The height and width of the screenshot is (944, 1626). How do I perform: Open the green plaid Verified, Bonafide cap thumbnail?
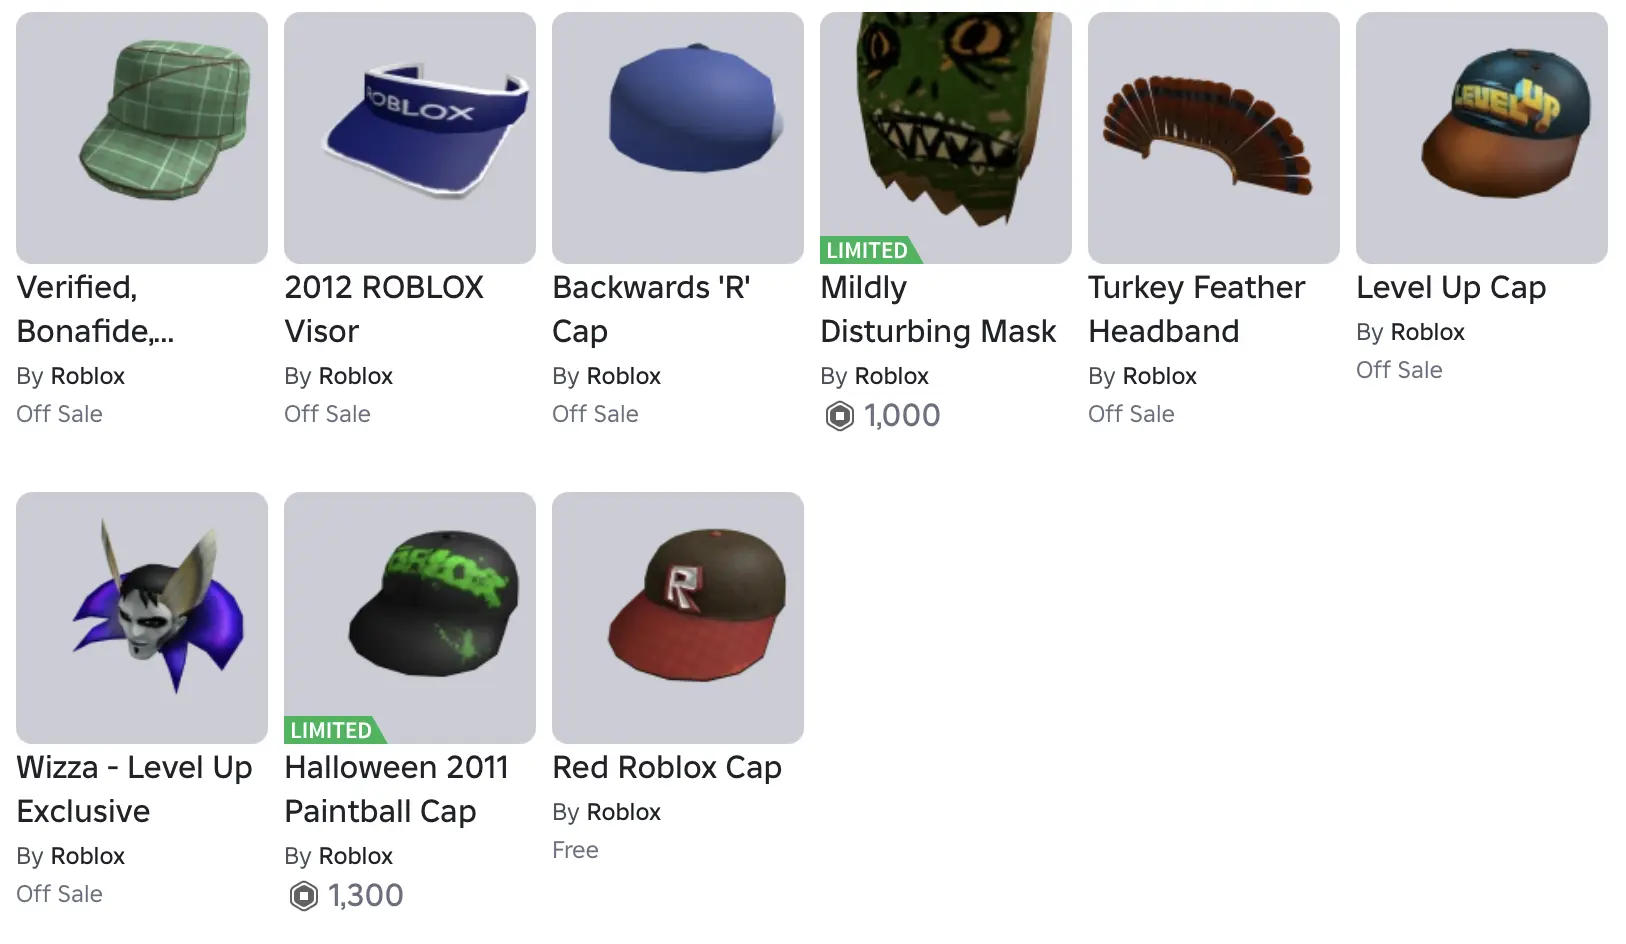pos(142,138)
